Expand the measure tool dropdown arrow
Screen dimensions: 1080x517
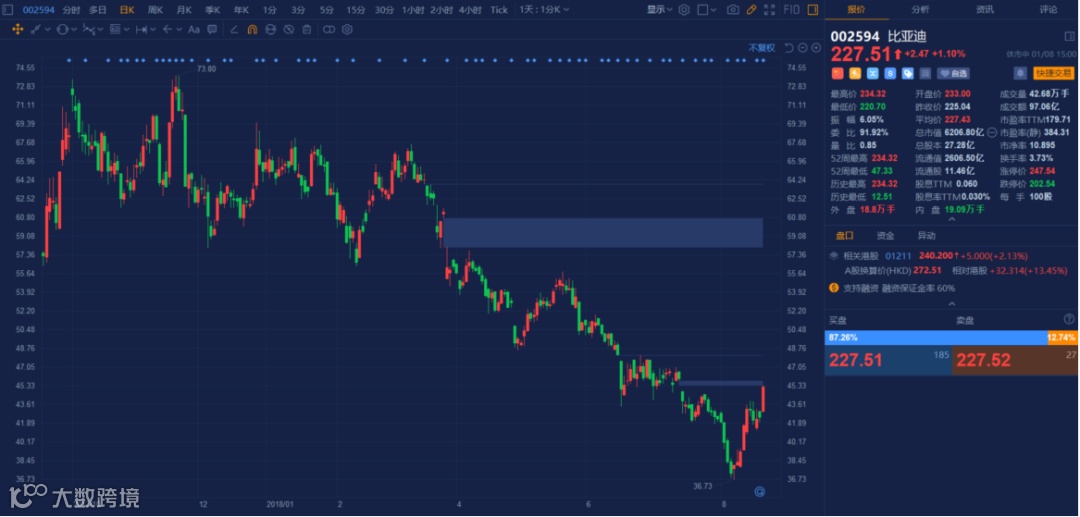154,30
